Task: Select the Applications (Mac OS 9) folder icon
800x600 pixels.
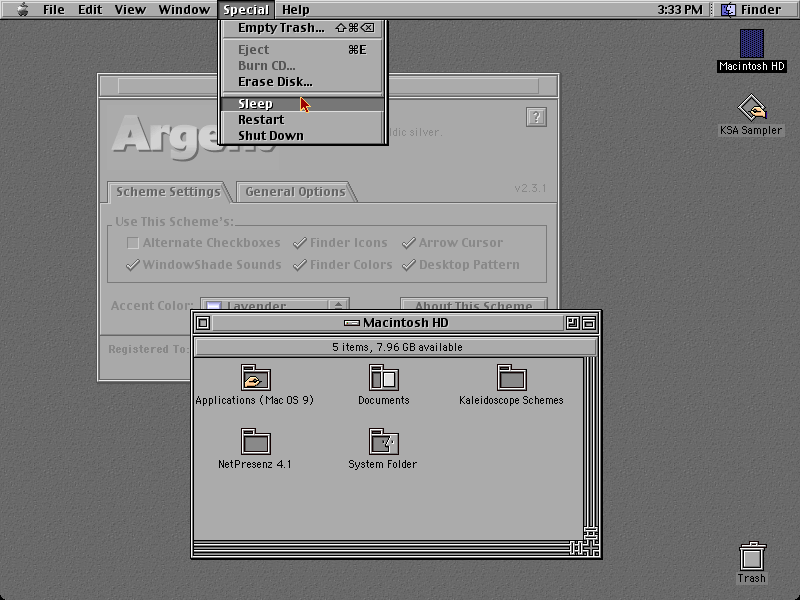Action: pos(256,378)
